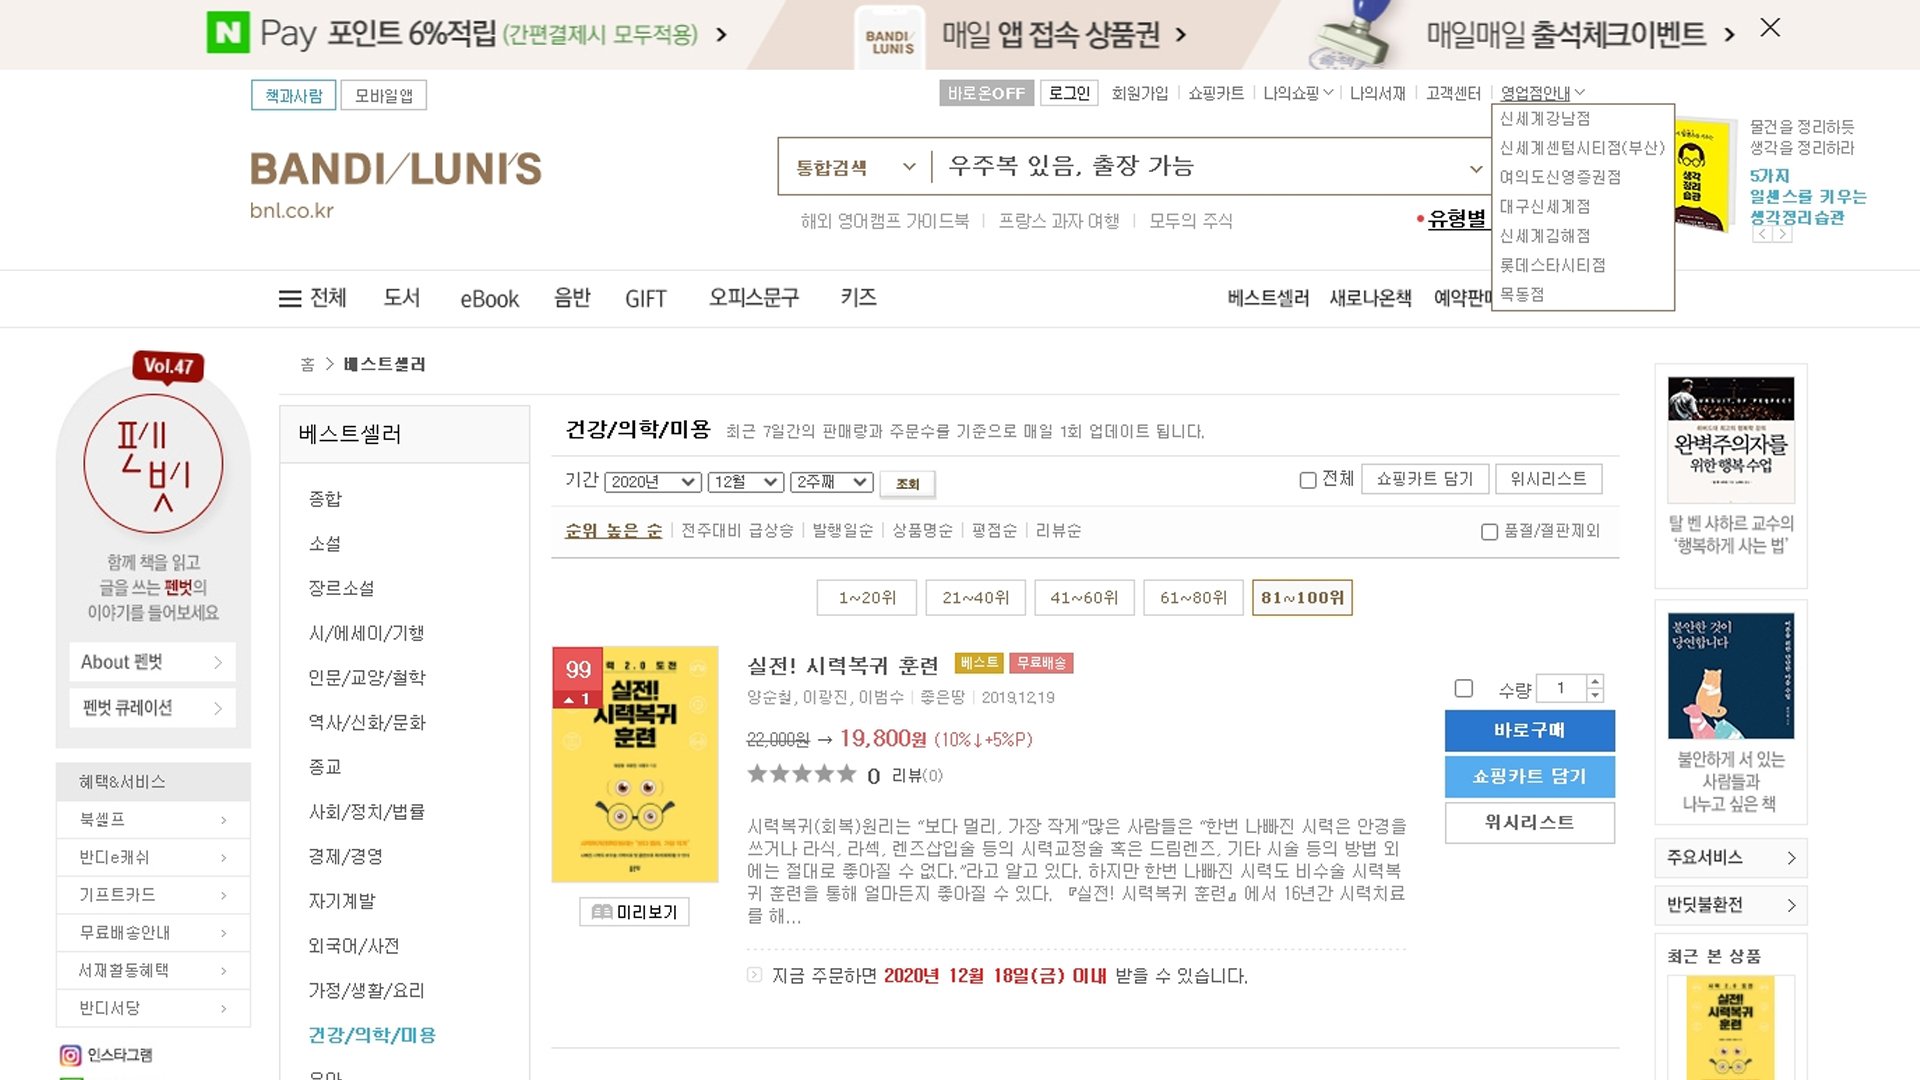Open the 2주째 week dropdown

831,482
